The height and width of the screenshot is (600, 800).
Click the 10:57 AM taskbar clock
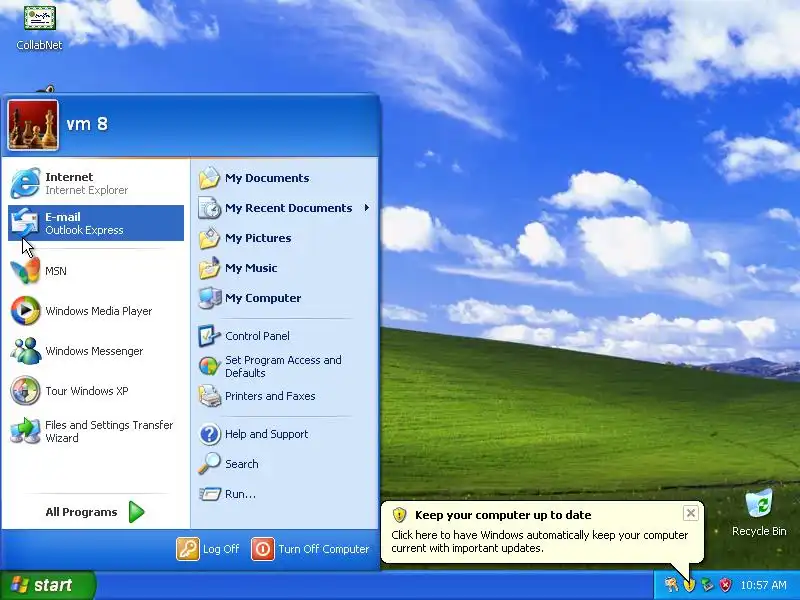(x=763, y=585)
